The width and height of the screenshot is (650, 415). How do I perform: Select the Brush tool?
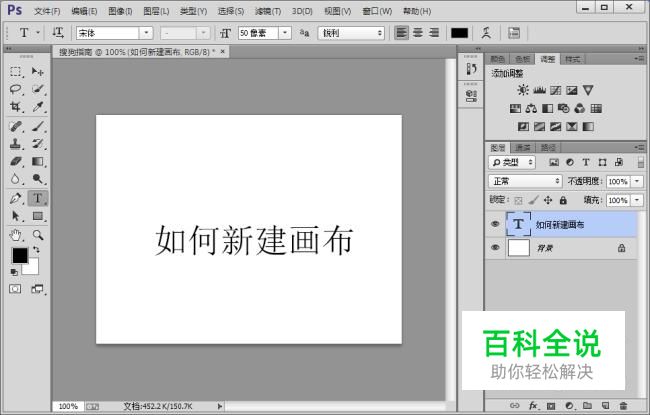(x=38, y=126)
